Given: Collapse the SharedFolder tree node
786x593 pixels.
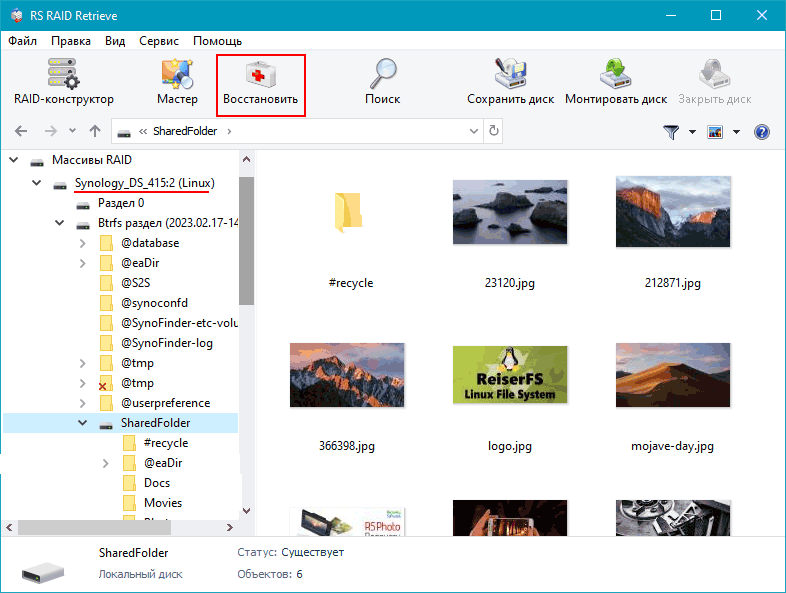Looking at the screenshot, I should click(83, 423).
